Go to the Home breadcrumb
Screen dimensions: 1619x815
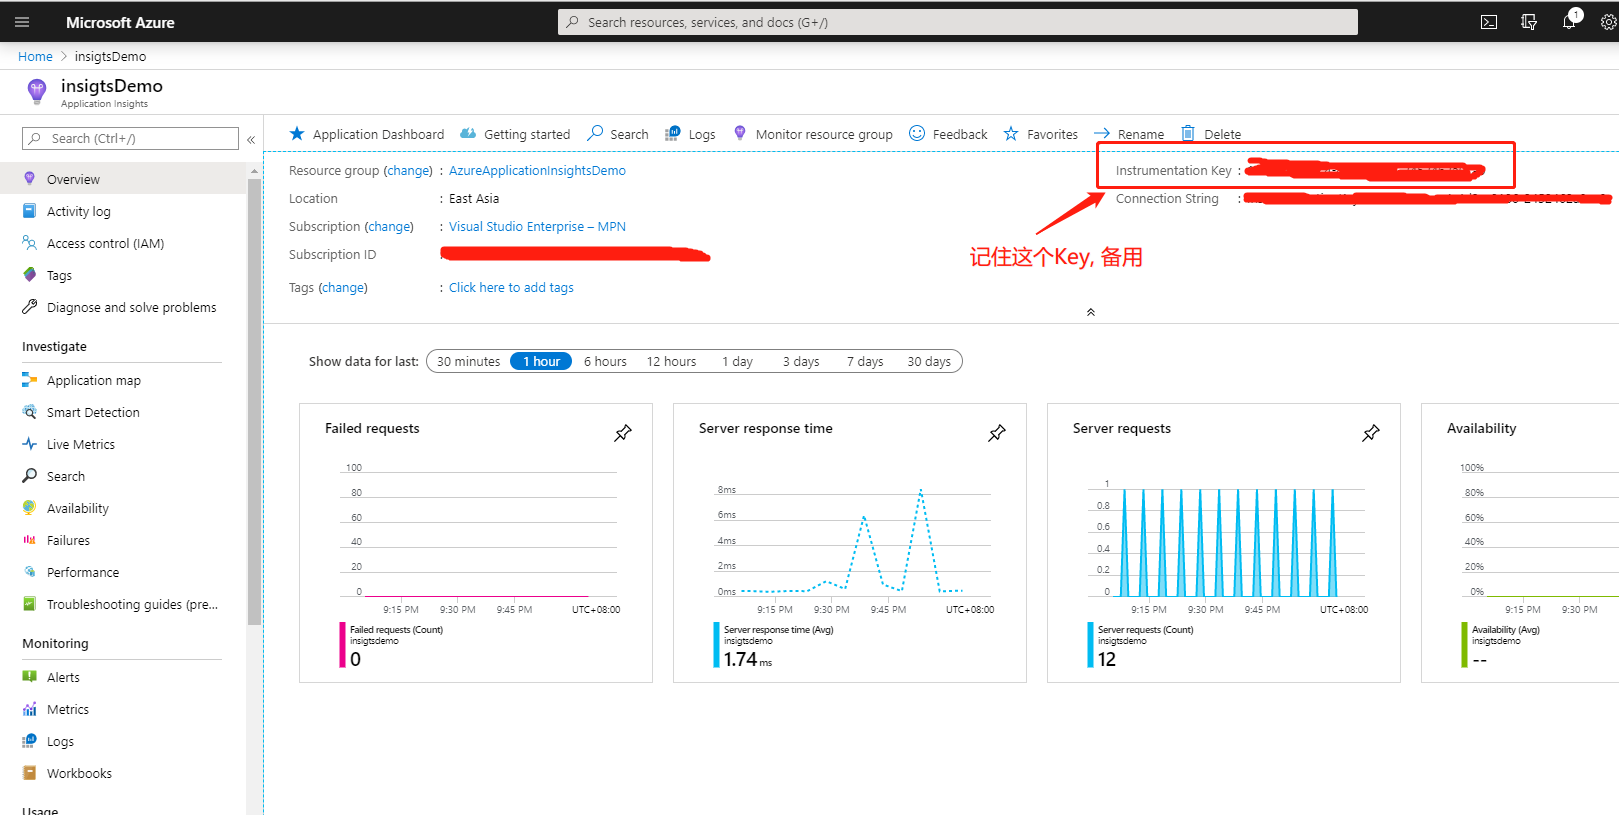(x=35, y=56)
